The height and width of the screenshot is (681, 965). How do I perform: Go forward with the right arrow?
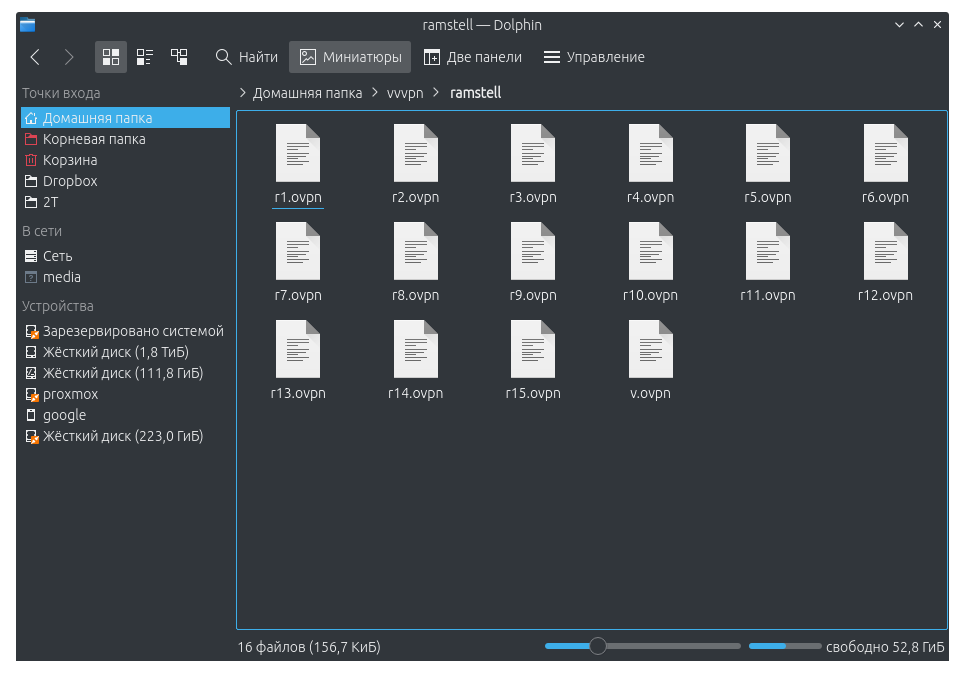[x=69, y=57]
